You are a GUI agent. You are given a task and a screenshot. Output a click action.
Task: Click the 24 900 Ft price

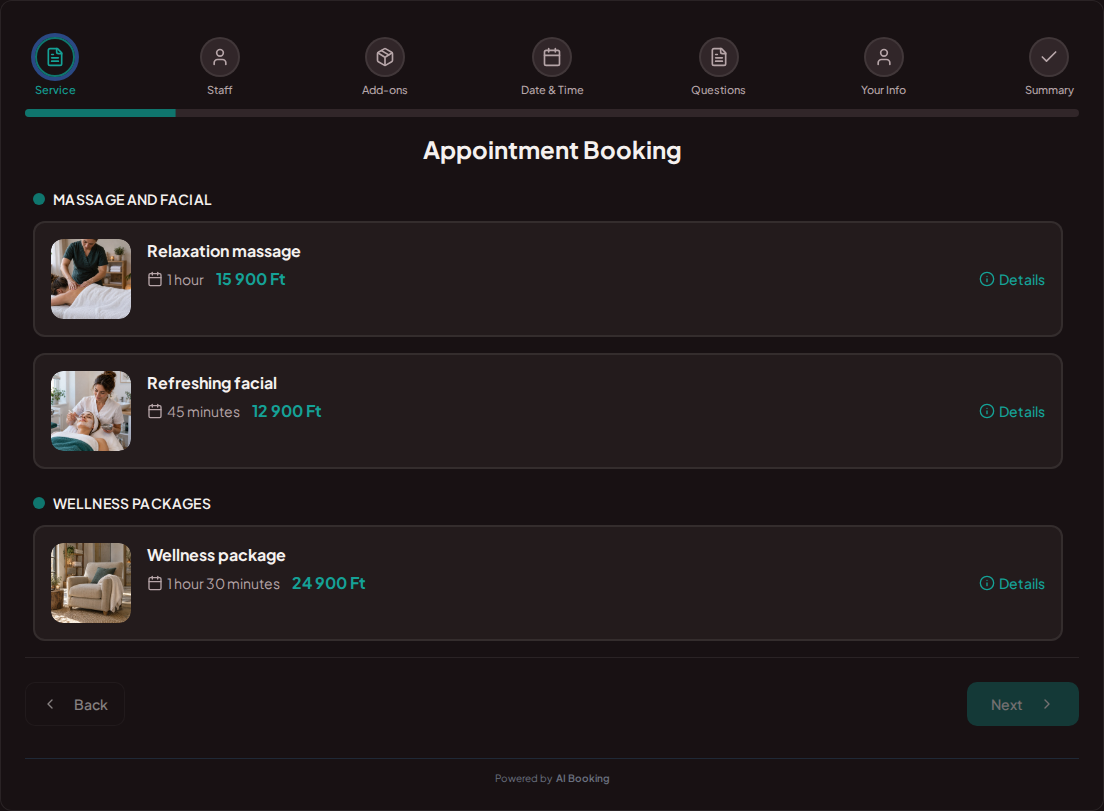[329, 583]
